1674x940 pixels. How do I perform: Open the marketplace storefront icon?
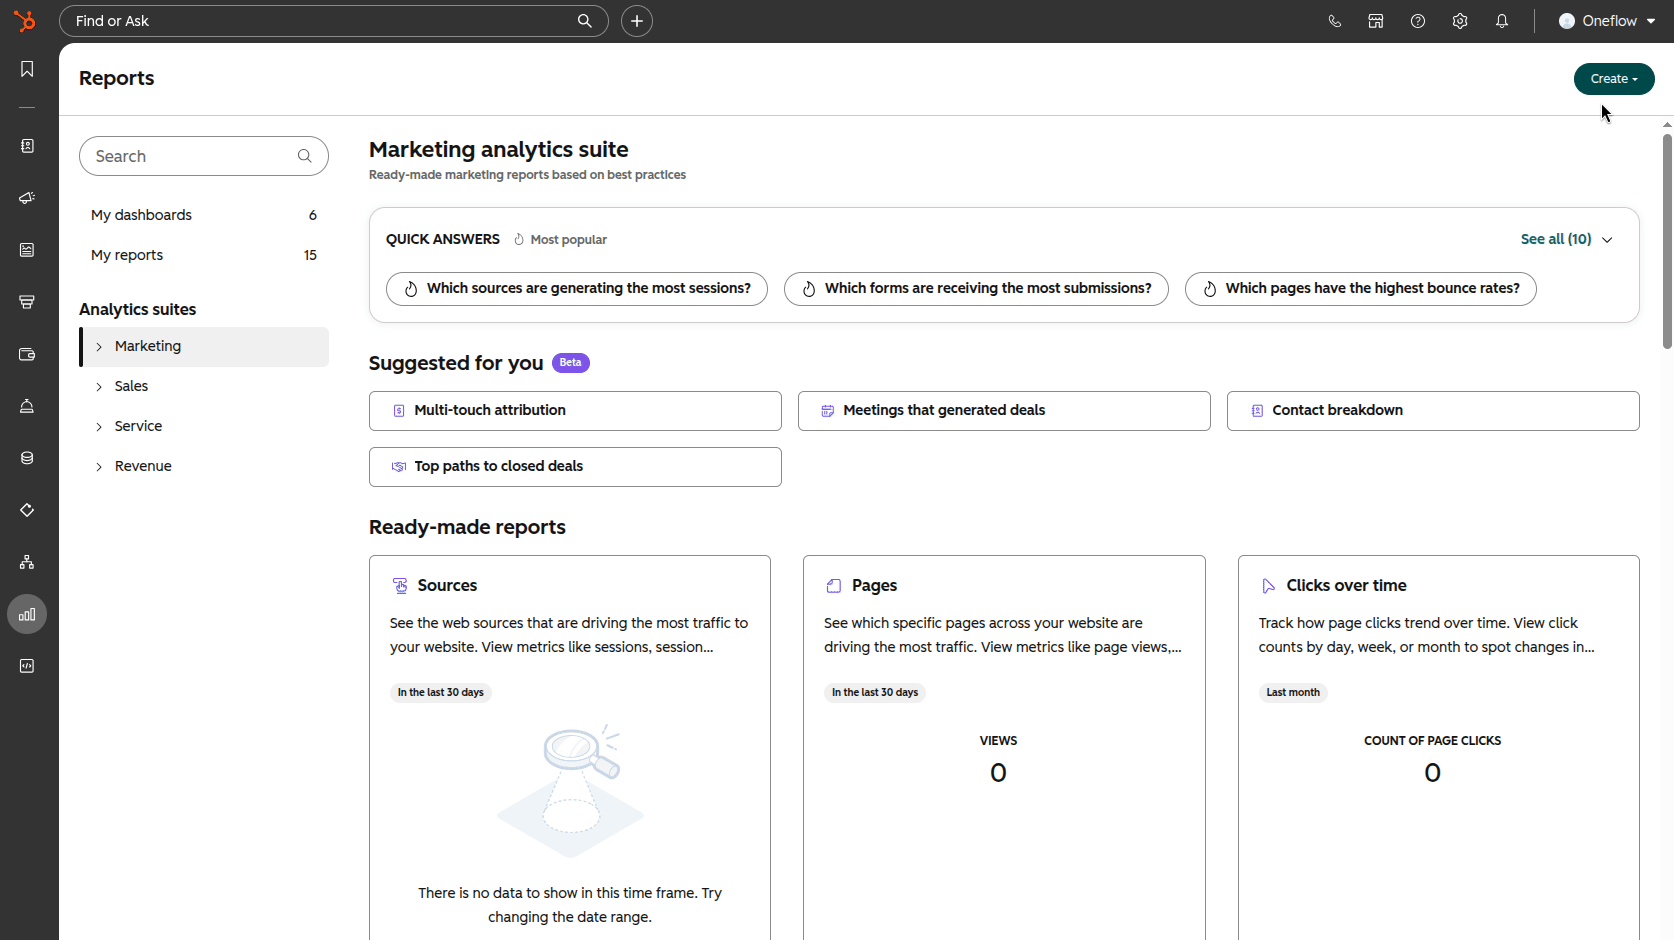coord(1376,21)
